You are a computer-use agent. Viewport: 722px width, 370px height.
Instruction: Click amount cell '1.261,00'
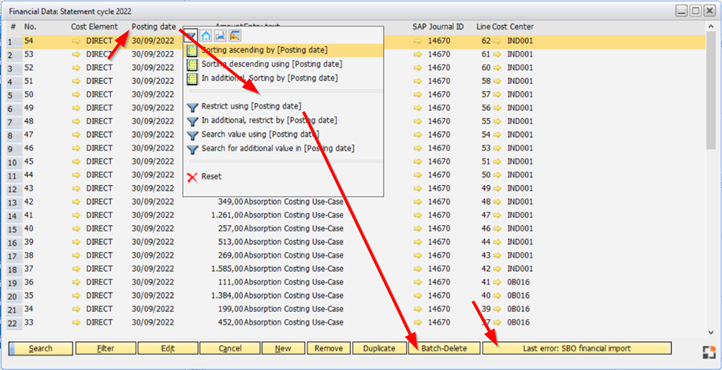[x=227, y=215]
